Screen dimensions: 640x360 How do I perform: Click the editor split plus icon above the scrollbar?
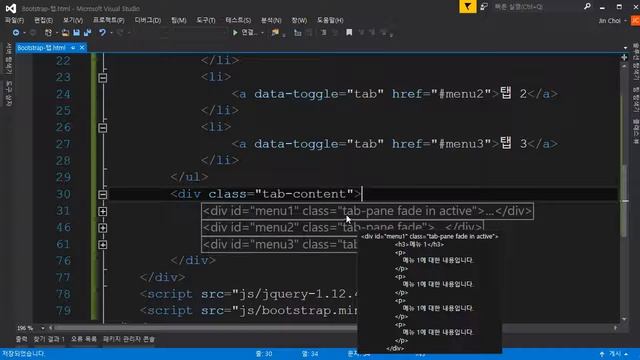[x=624, y=58]
